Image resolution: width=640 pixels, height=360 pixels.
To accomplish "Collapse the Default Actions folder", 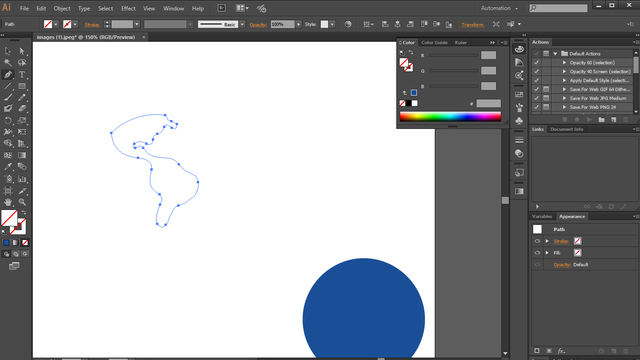I will coord(555,53).
